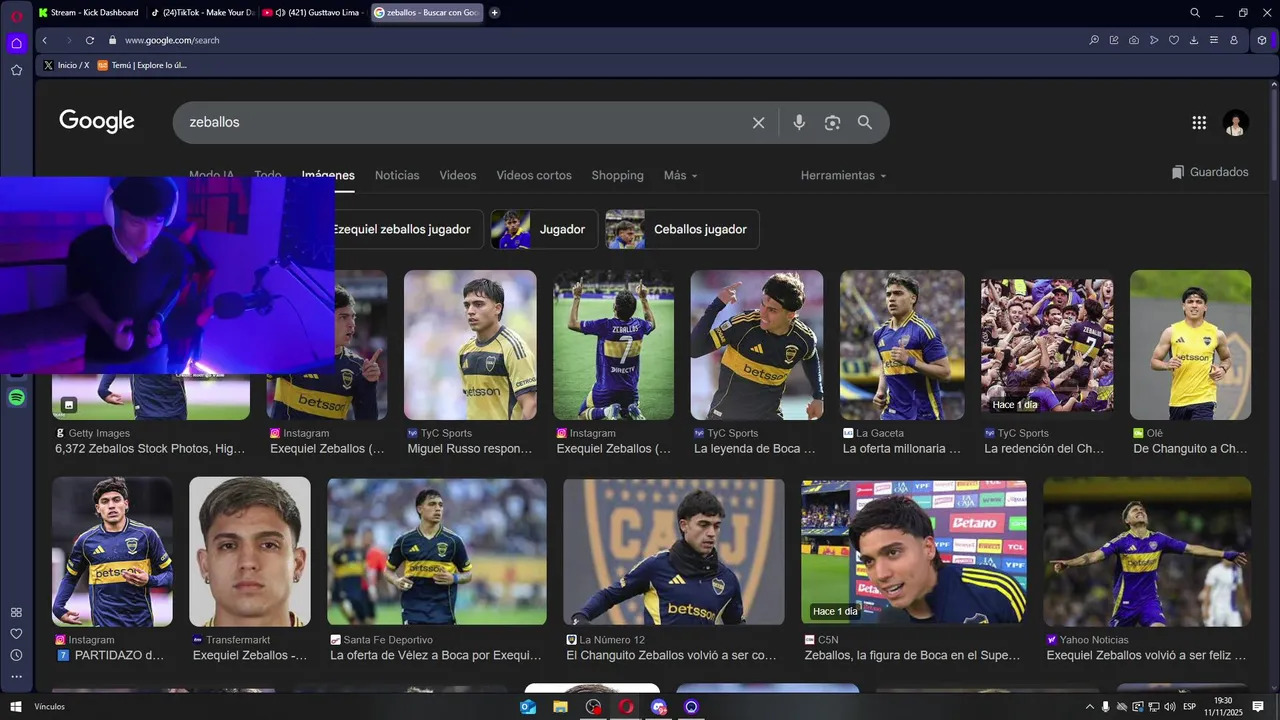1280x720 pixels.
Task: Search by image with Google Lens
Action: [832, 122]
